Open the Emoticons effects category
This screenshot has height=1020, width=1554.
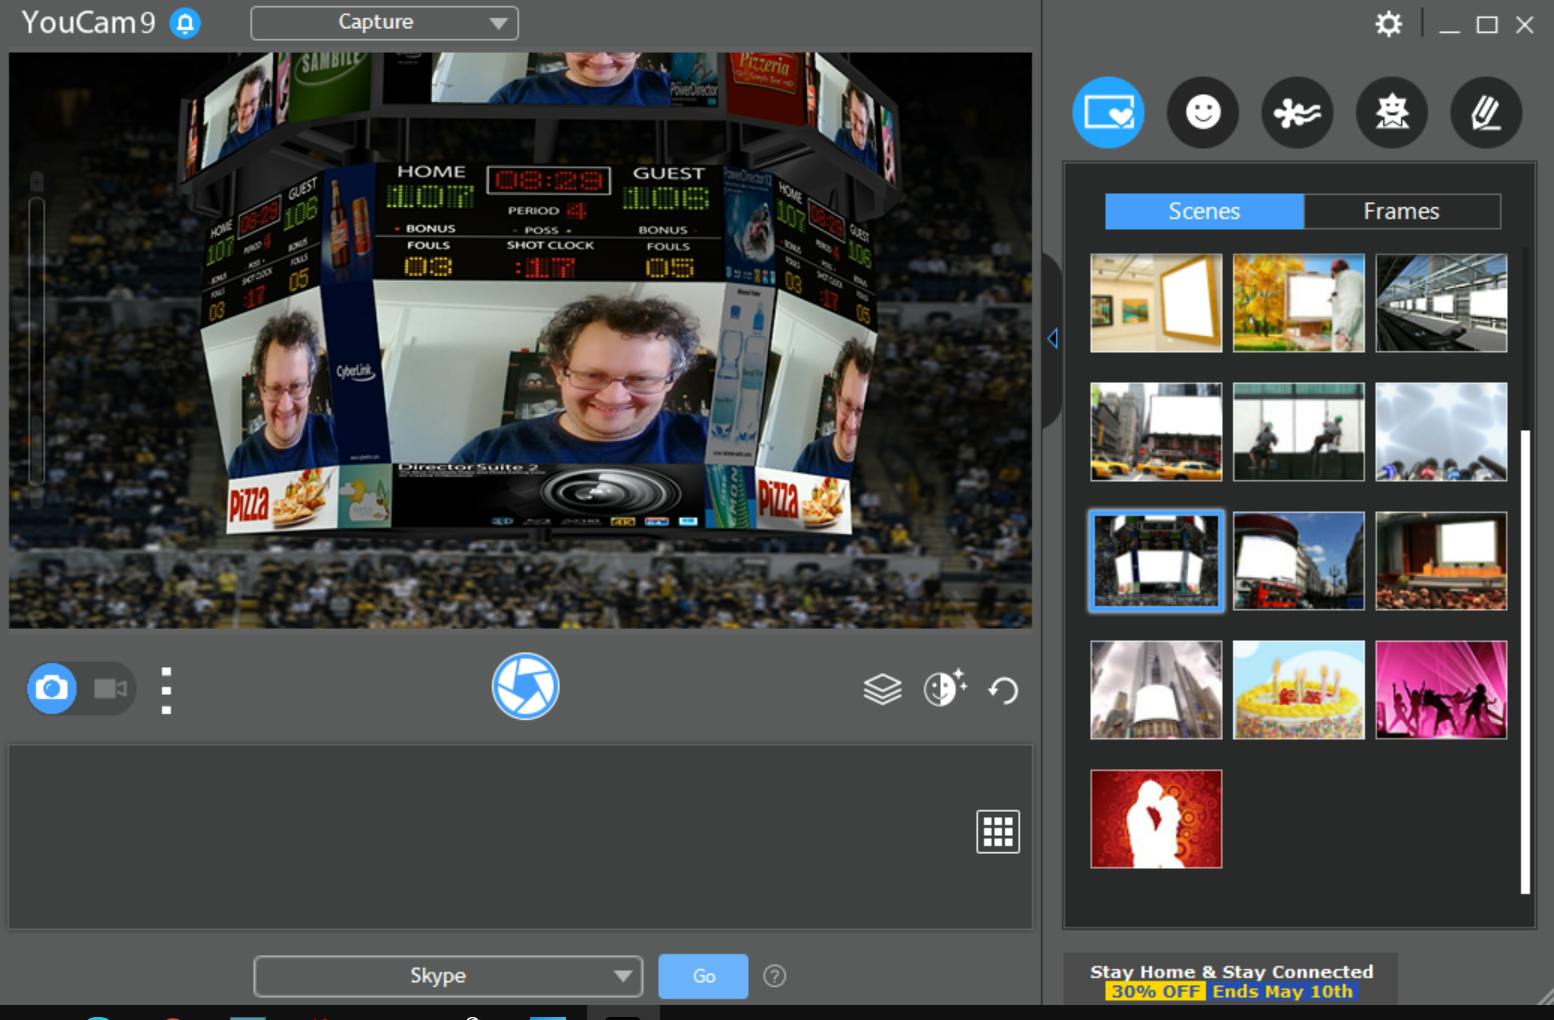click(x=1203, y=112)
